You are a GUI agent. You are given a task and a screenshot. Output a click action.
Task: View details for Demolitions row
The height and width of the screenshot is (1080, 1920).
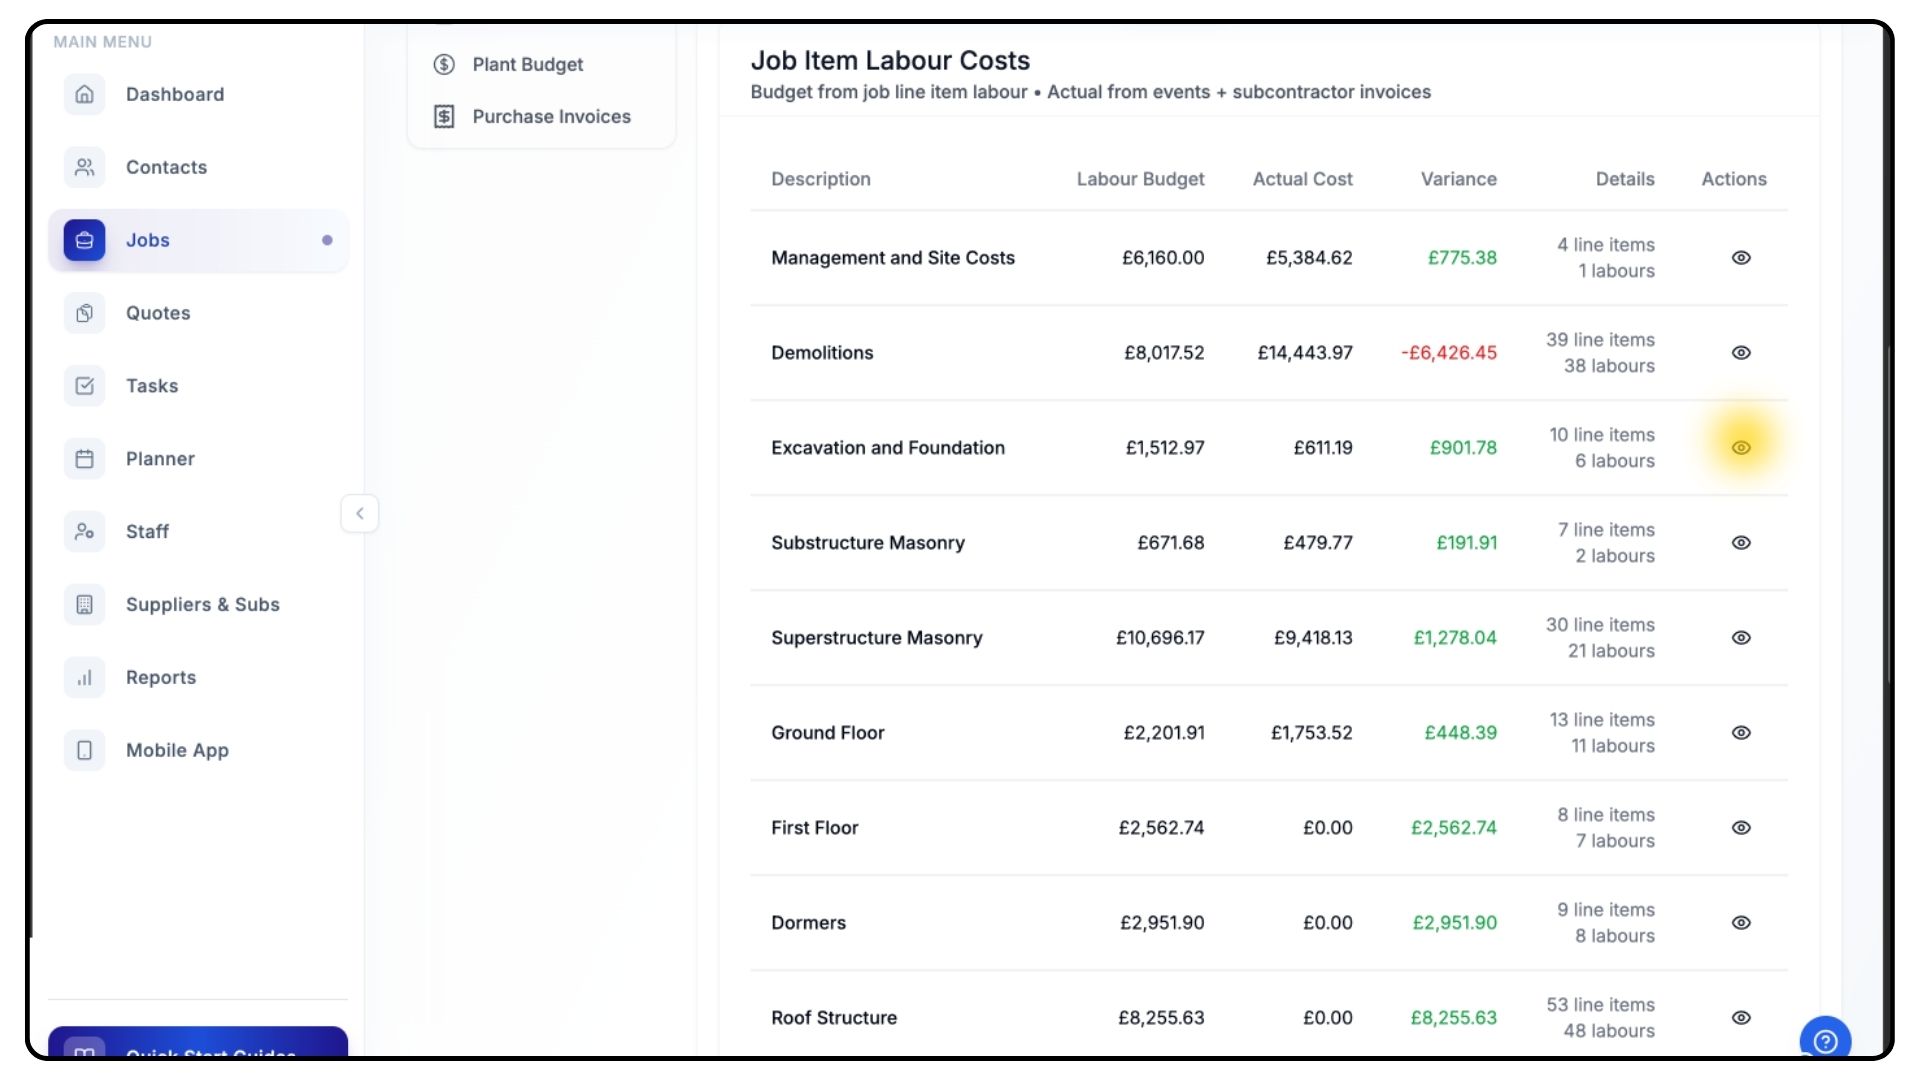(1741, 353)
